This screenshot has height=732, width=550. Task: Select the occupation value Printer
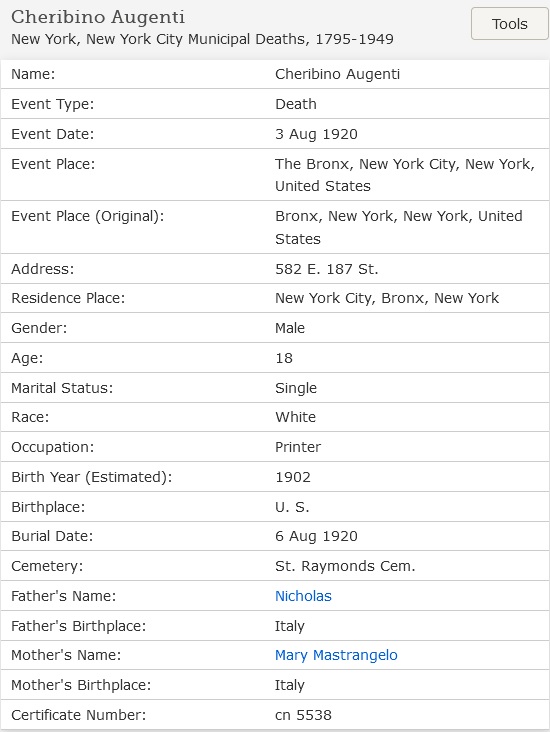tap(298, 447)
